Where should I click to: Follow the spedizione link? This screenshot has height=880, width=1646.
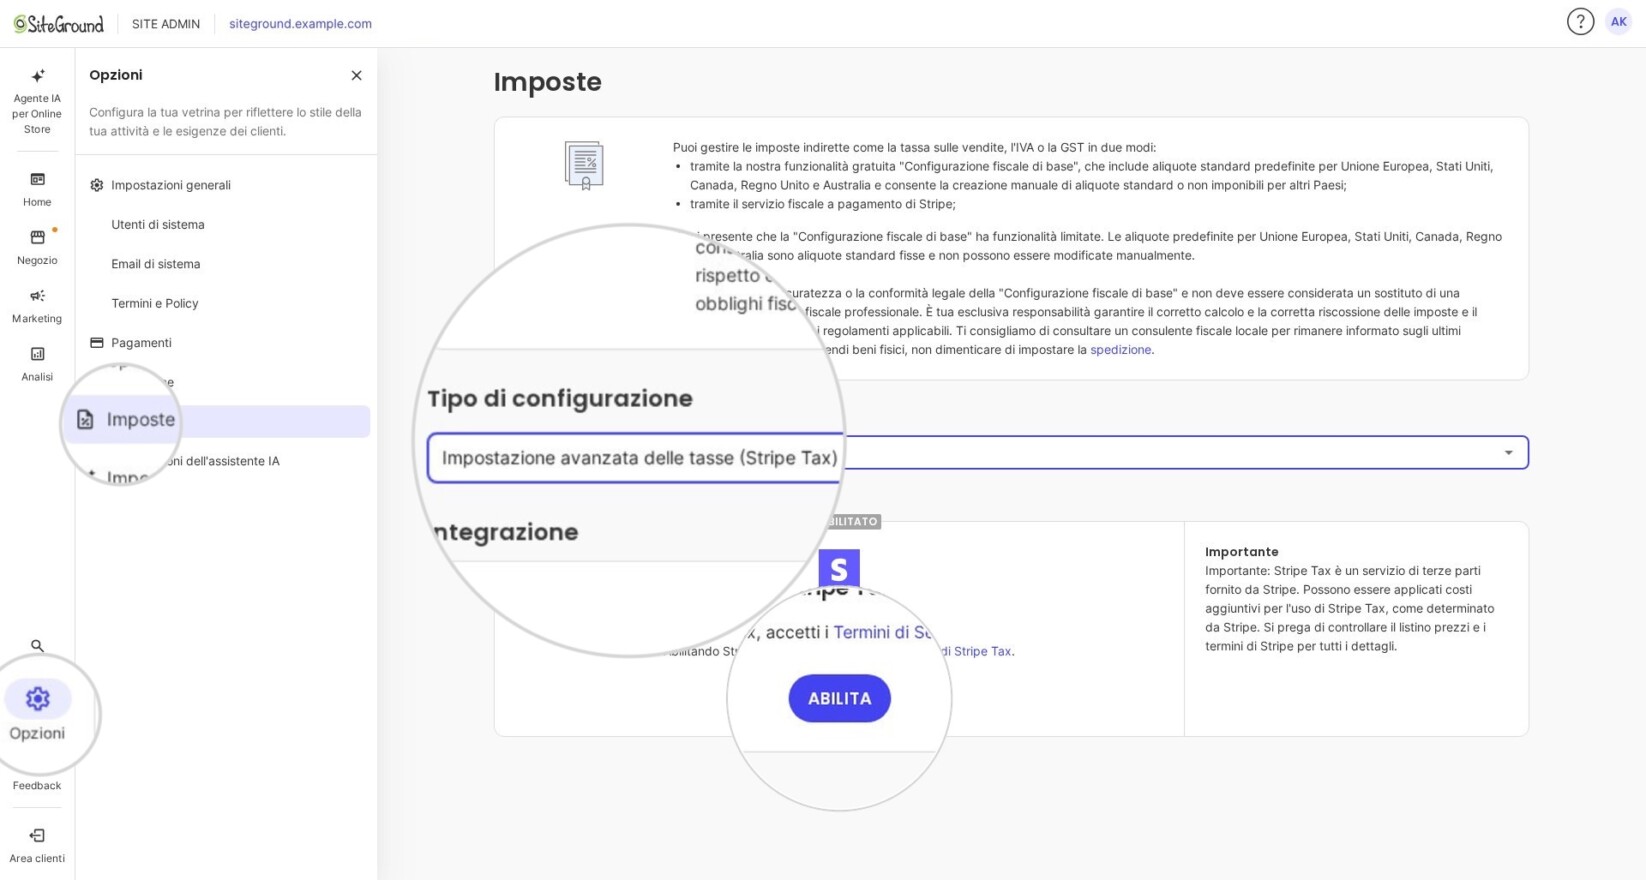[1120, 350]
